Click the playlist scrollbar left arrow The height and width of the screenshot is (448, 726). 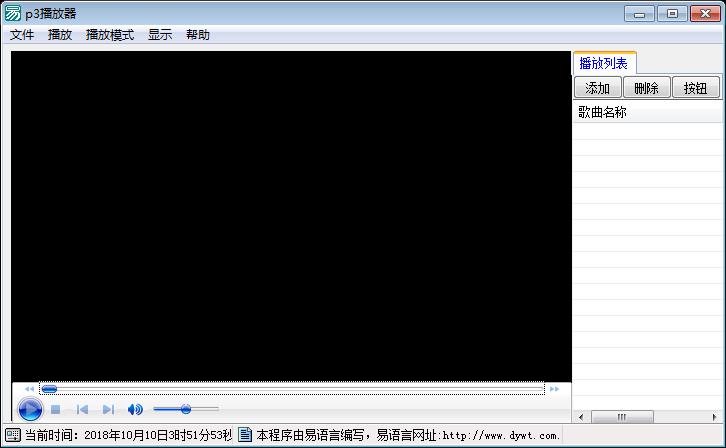click(x=581, y=417)
